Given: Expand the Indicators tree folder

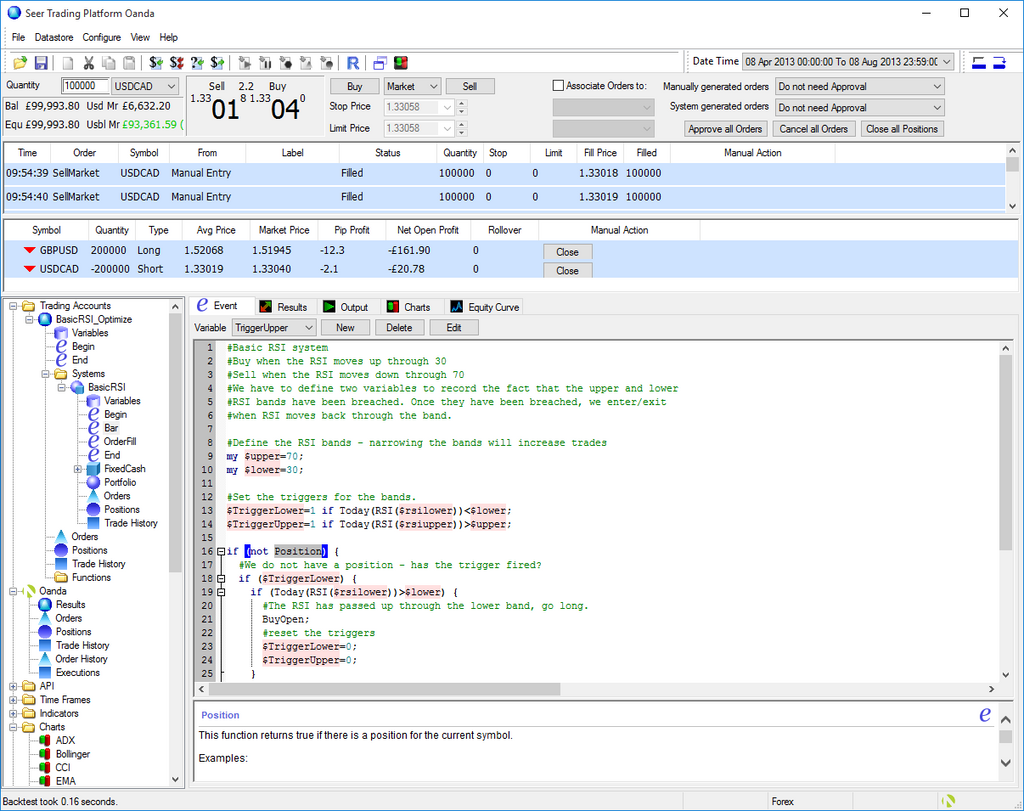Looking at the screenshot, I should pyautogui.click(x=13, y=714).
